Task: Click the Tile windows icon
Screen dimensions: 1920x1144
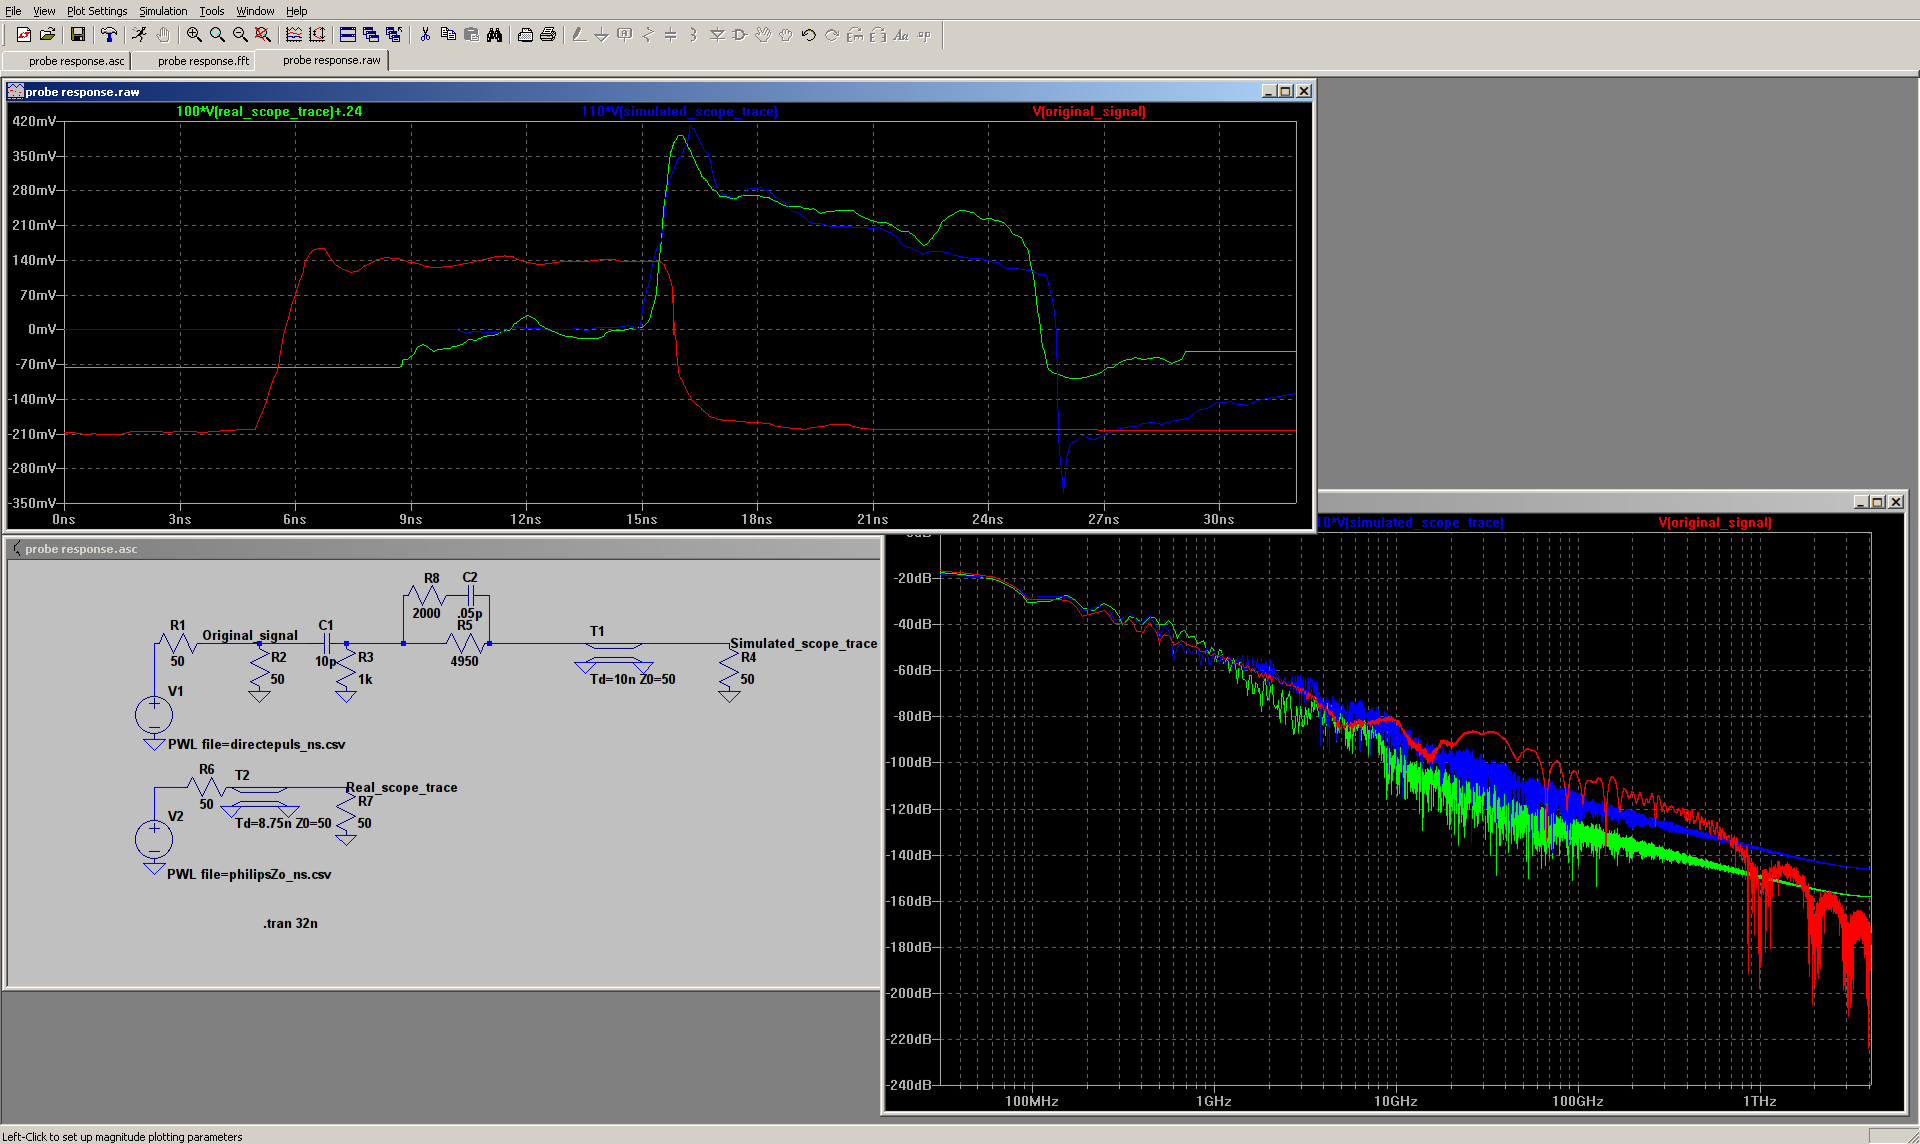Action: coord(347,35)
